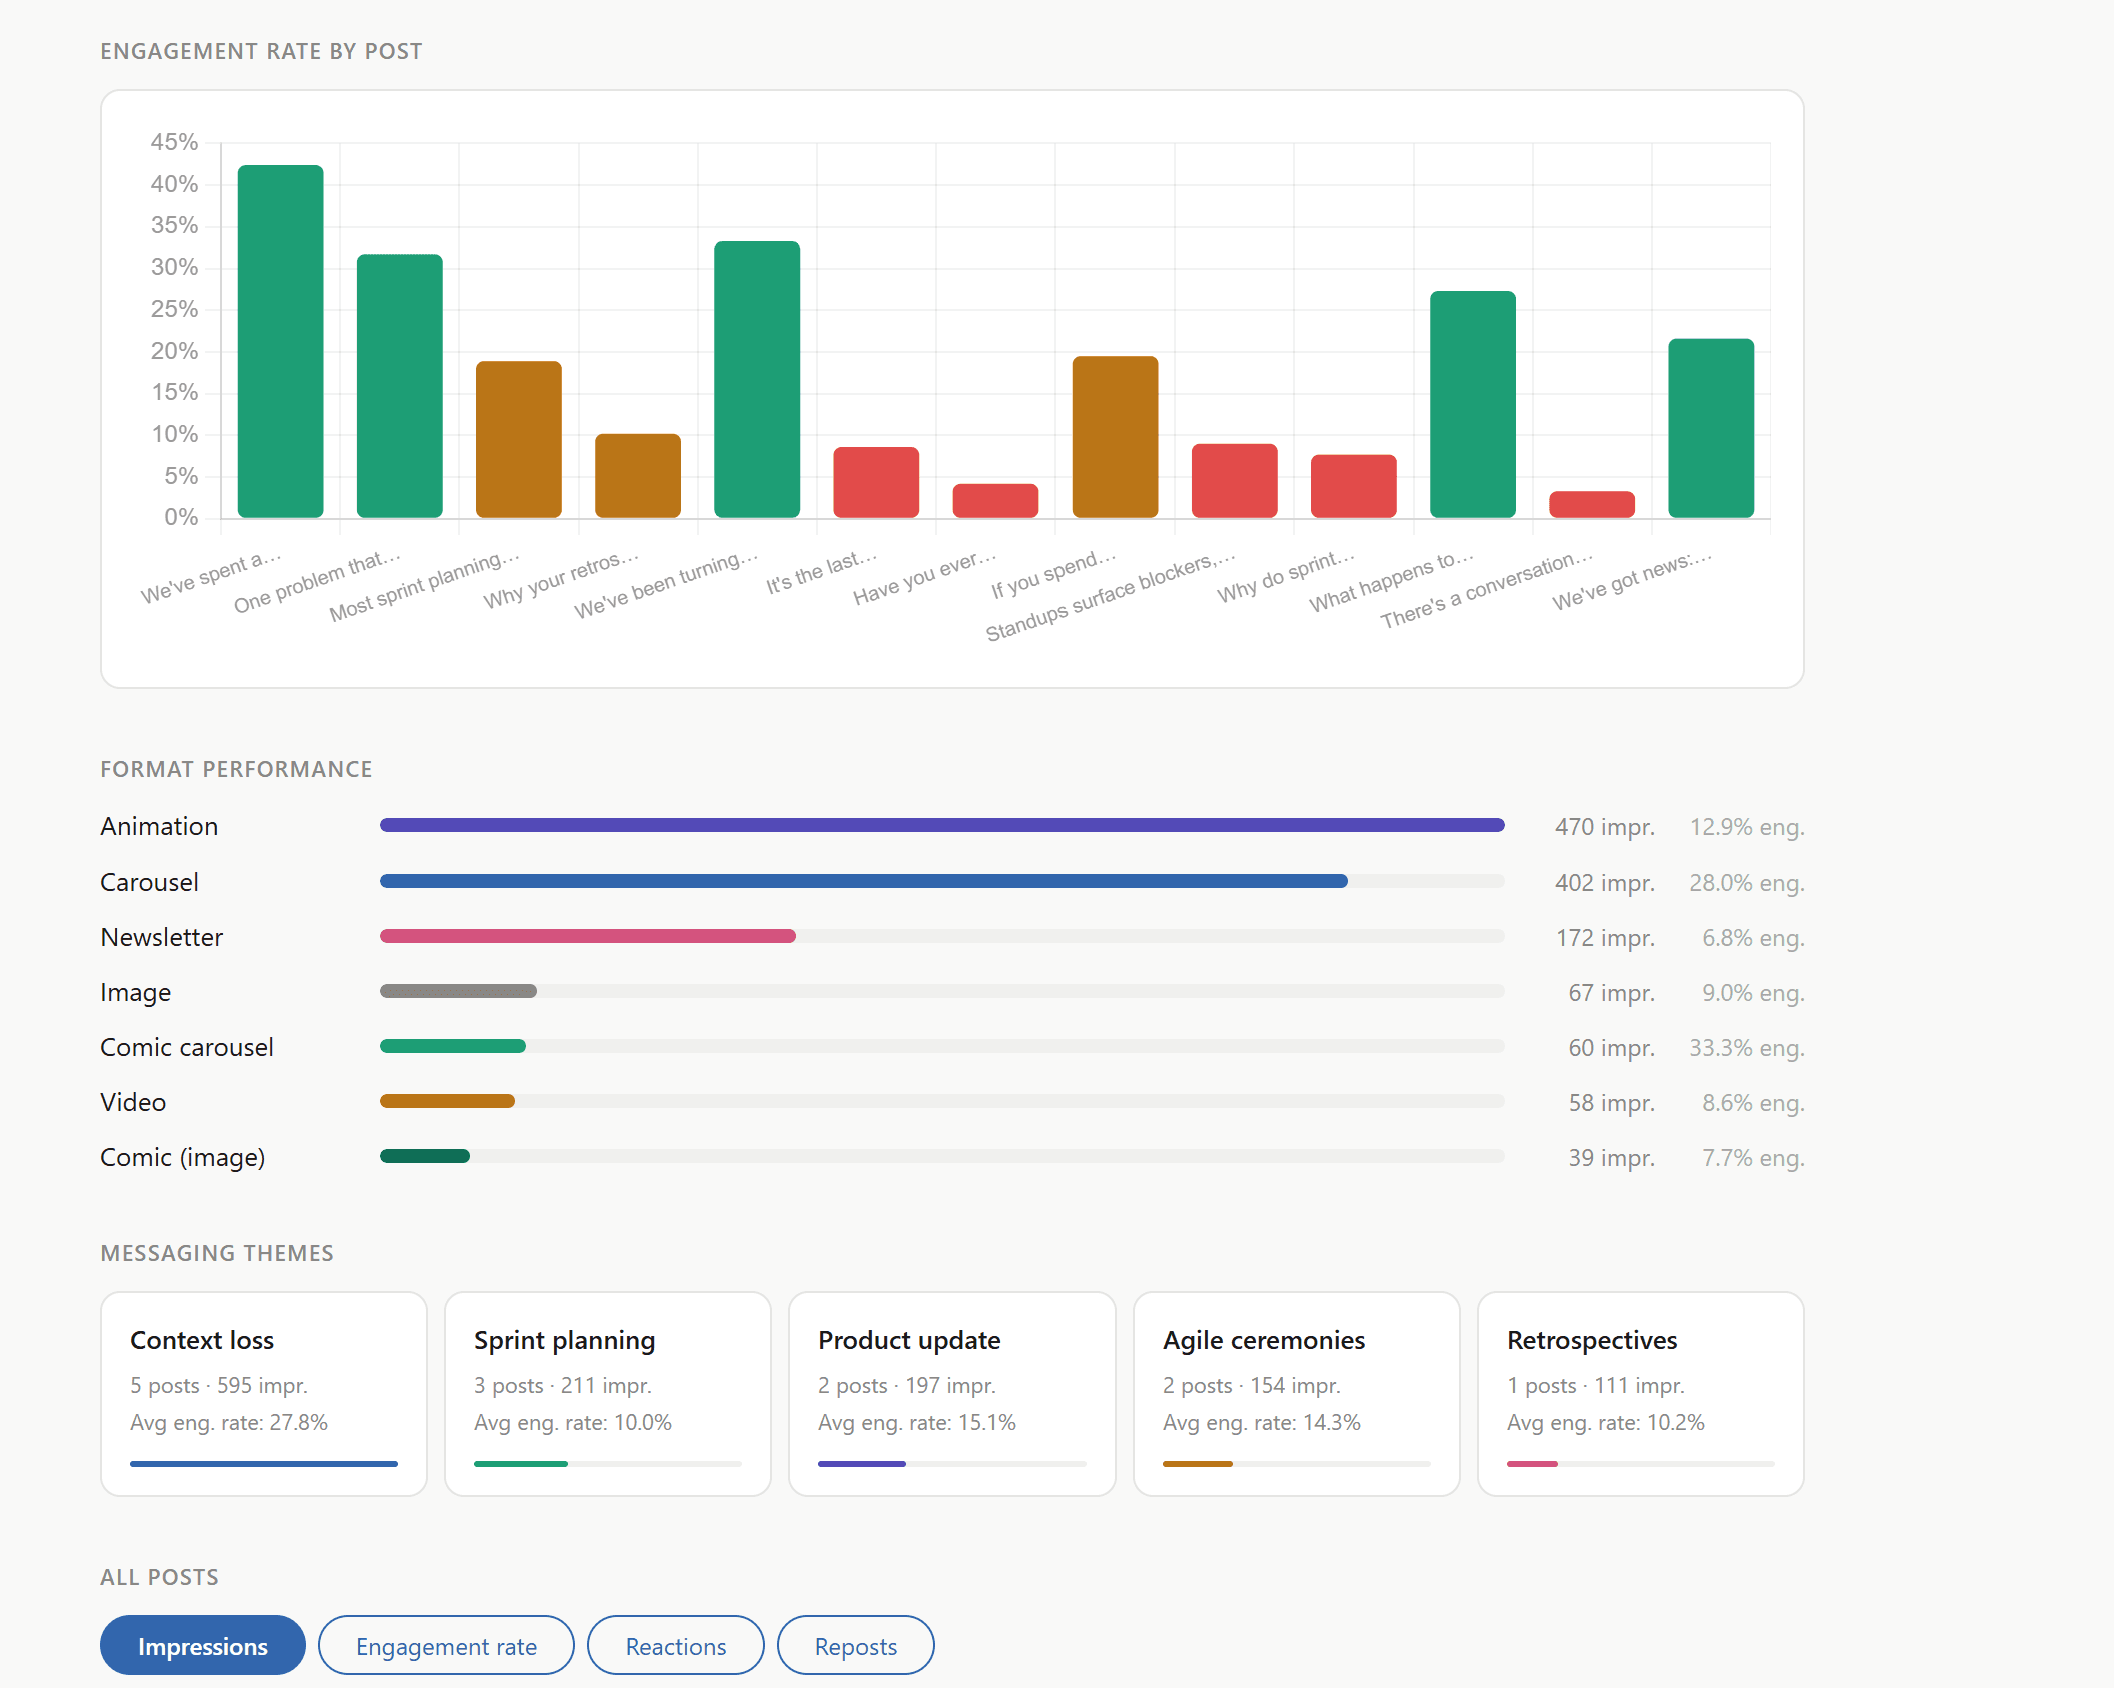This screenshot has width=2114, height=1688.
Task: Click the 'ALL POSTS' heading
Action: [159, 1577]
